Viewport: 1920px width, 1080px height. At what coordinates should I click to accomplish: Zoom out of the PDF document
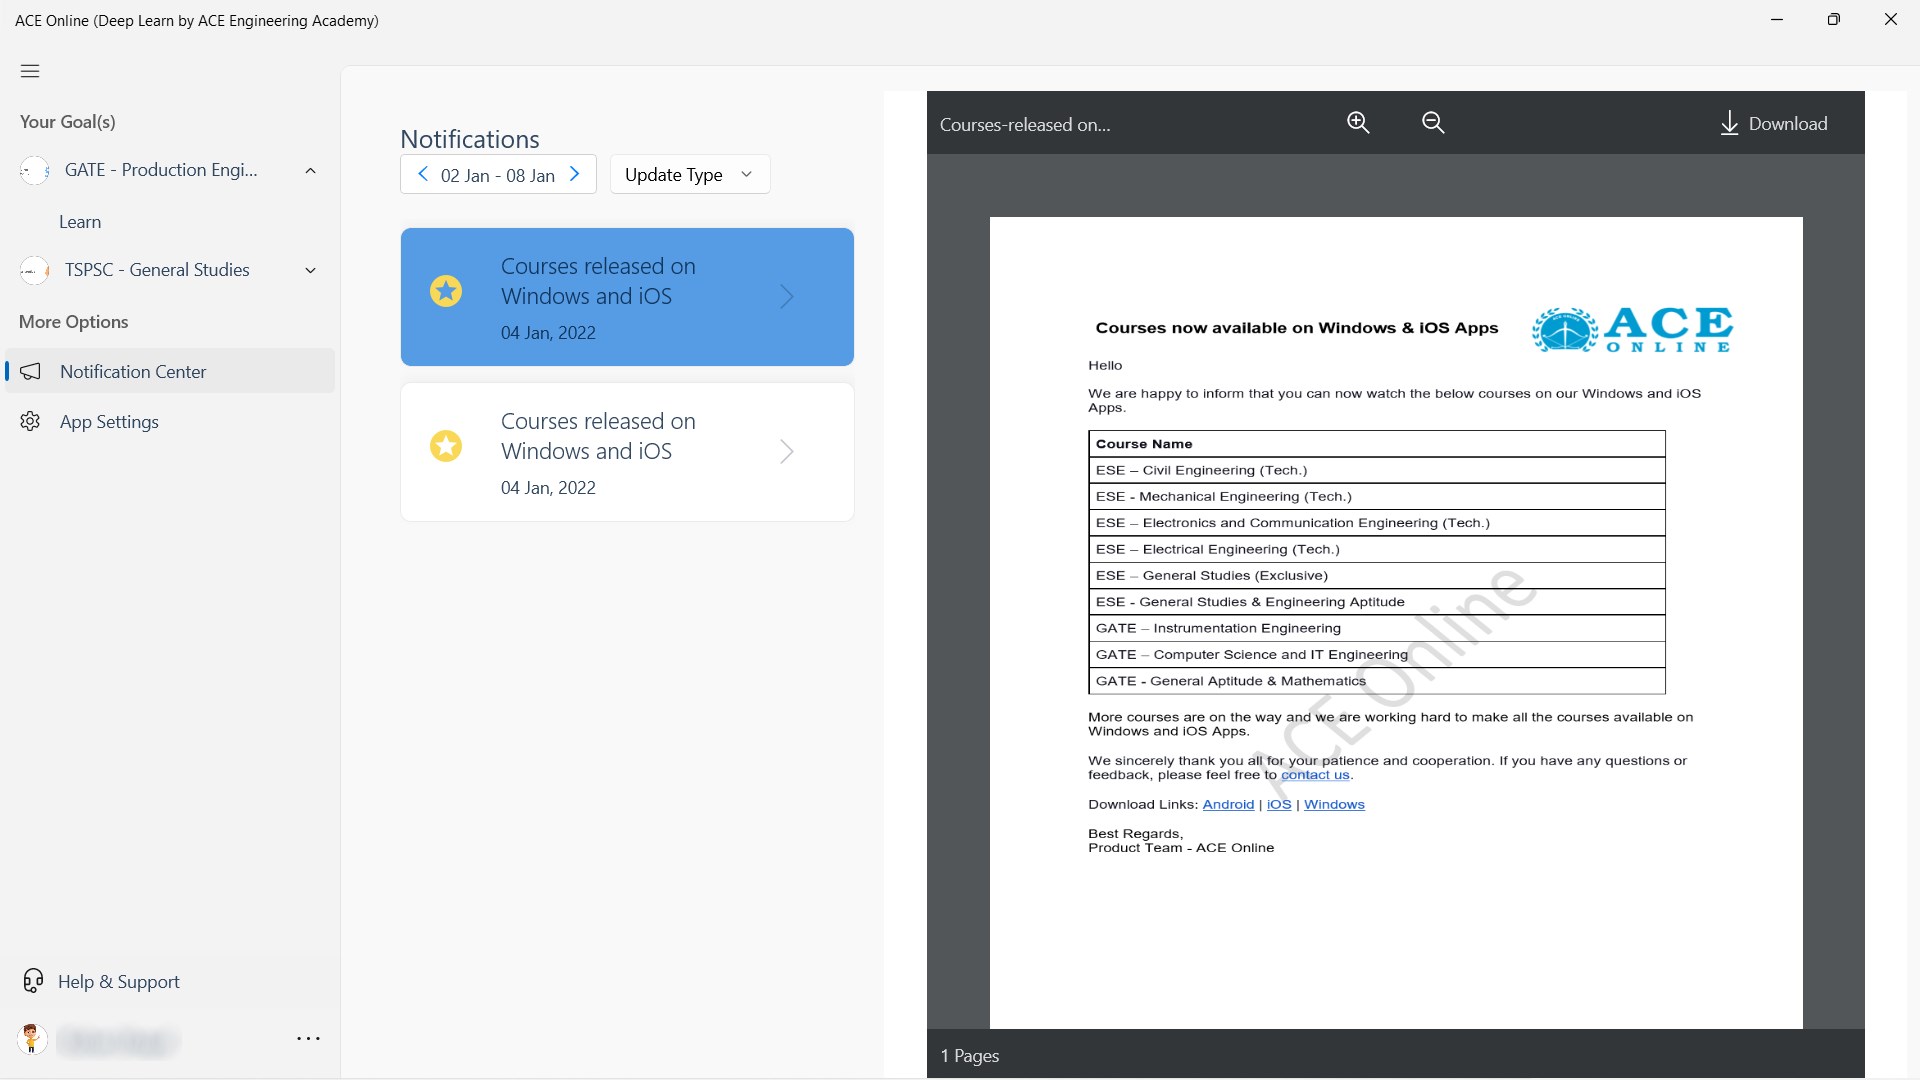tap(1433, 123)
